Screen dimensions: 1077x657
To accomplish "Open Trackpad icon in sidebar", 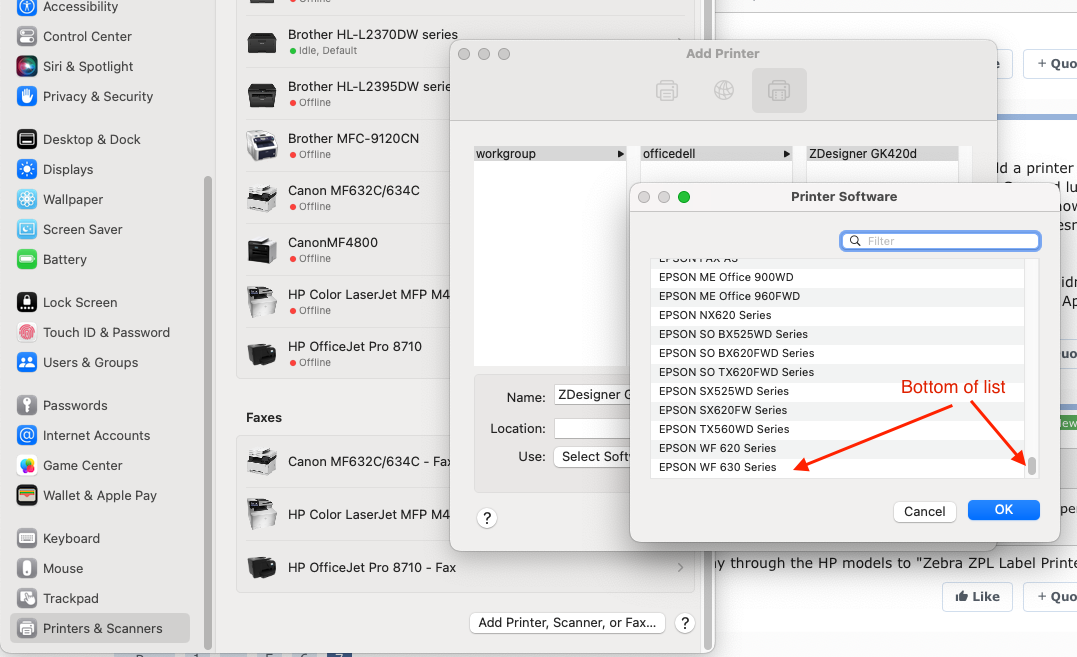I will 27,599.
